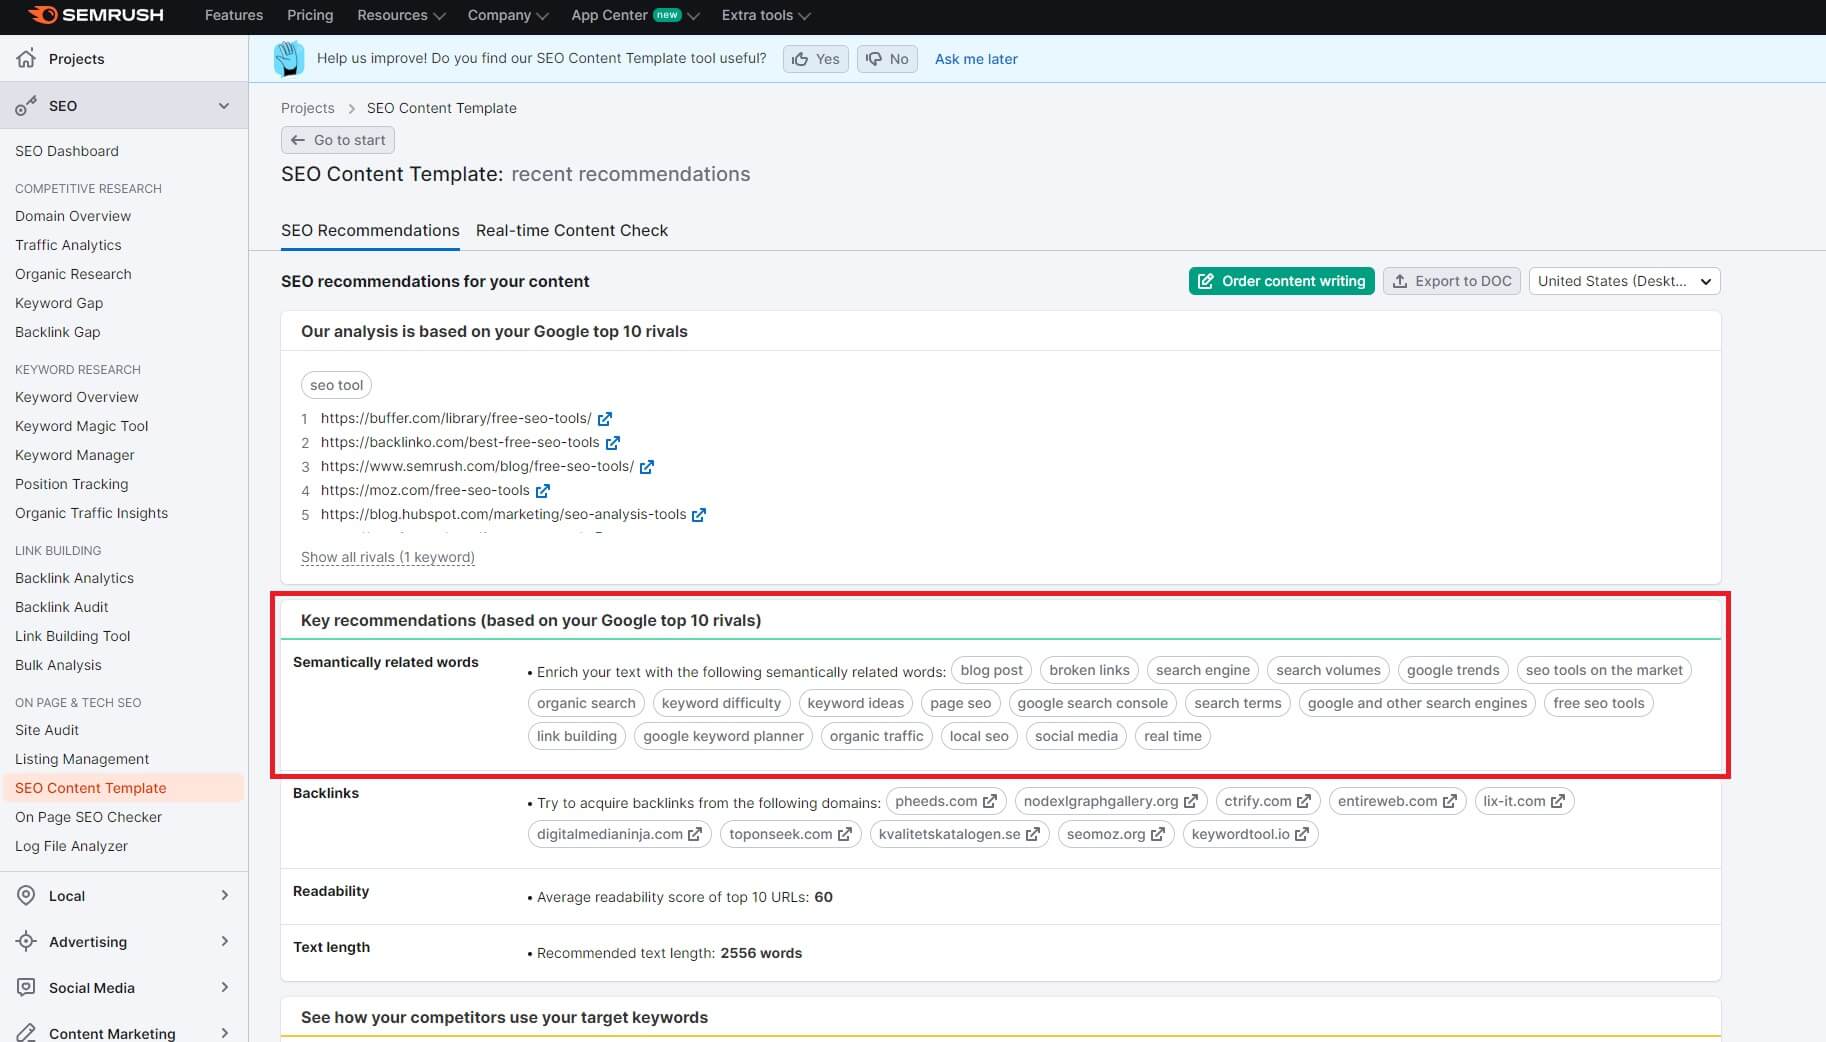This screenshot has width=1826, height=1042.
Task: Open external link icon for moz.com URL
Action: pyautogui.click(x=543, y=491)
